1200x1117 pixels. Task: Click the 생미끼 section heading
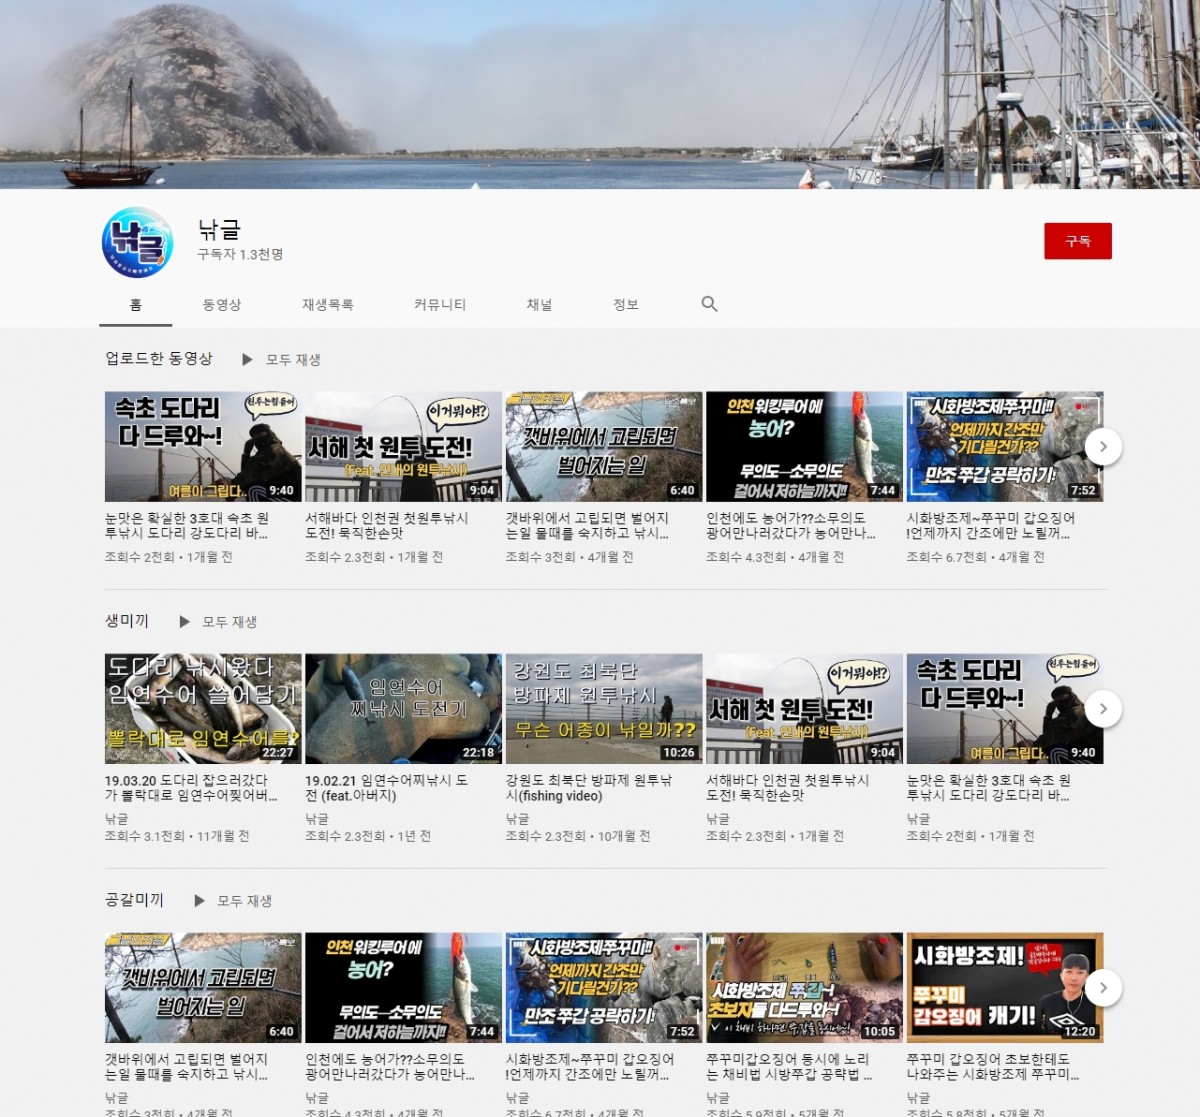pyautogui.click(x=127, y=621)
